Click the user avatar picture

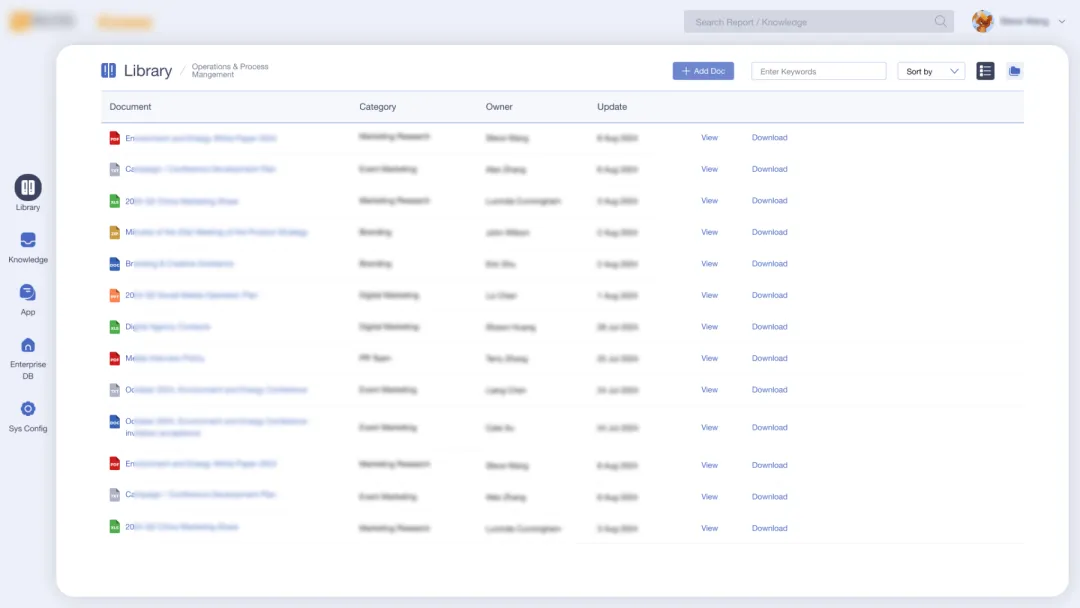coord(983,22)
